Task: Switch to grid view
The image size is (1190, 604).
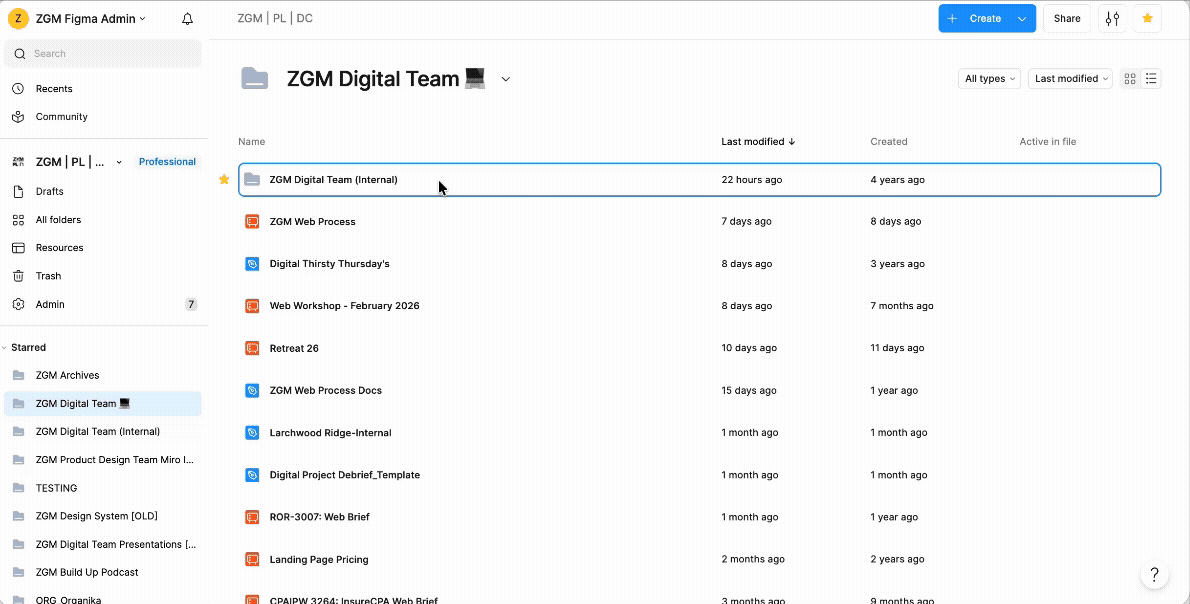Action: tap(1130, 79)
